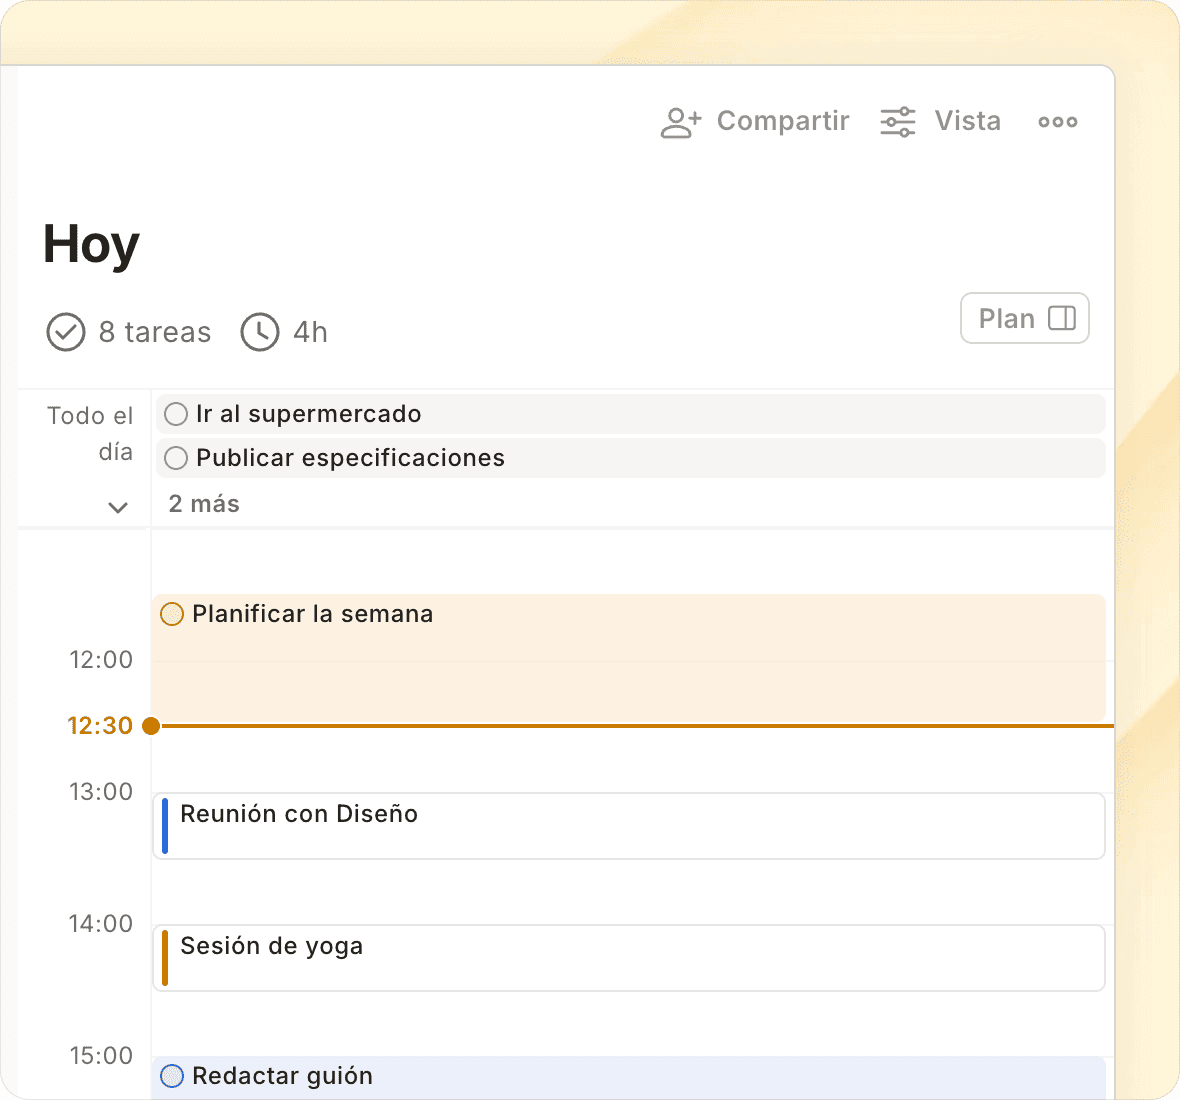Open the Vista sliders icon
The height and width of the screenshot is (1100, 1180).
pos(897,122)
